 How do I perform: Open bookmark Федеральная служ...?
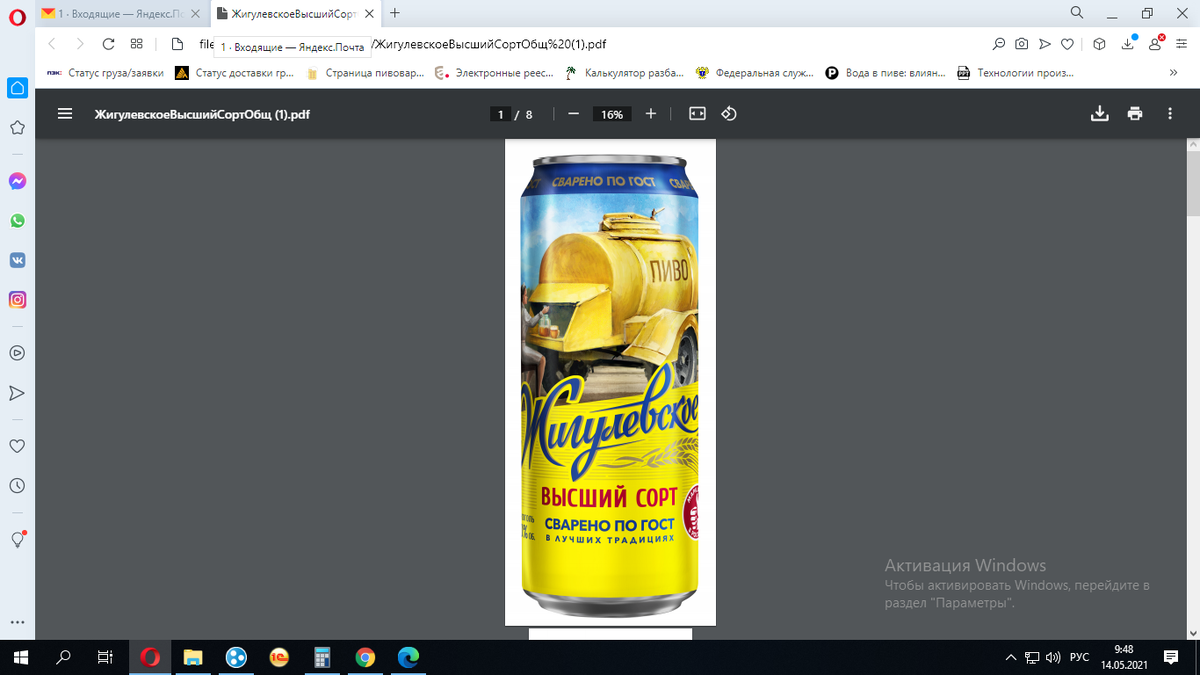[755, 73]
